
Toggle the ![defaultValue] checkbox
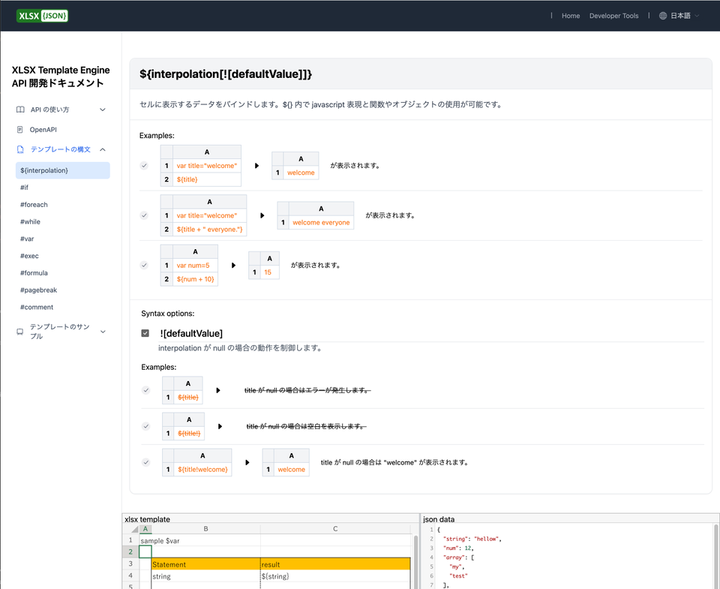click(145, 333)
